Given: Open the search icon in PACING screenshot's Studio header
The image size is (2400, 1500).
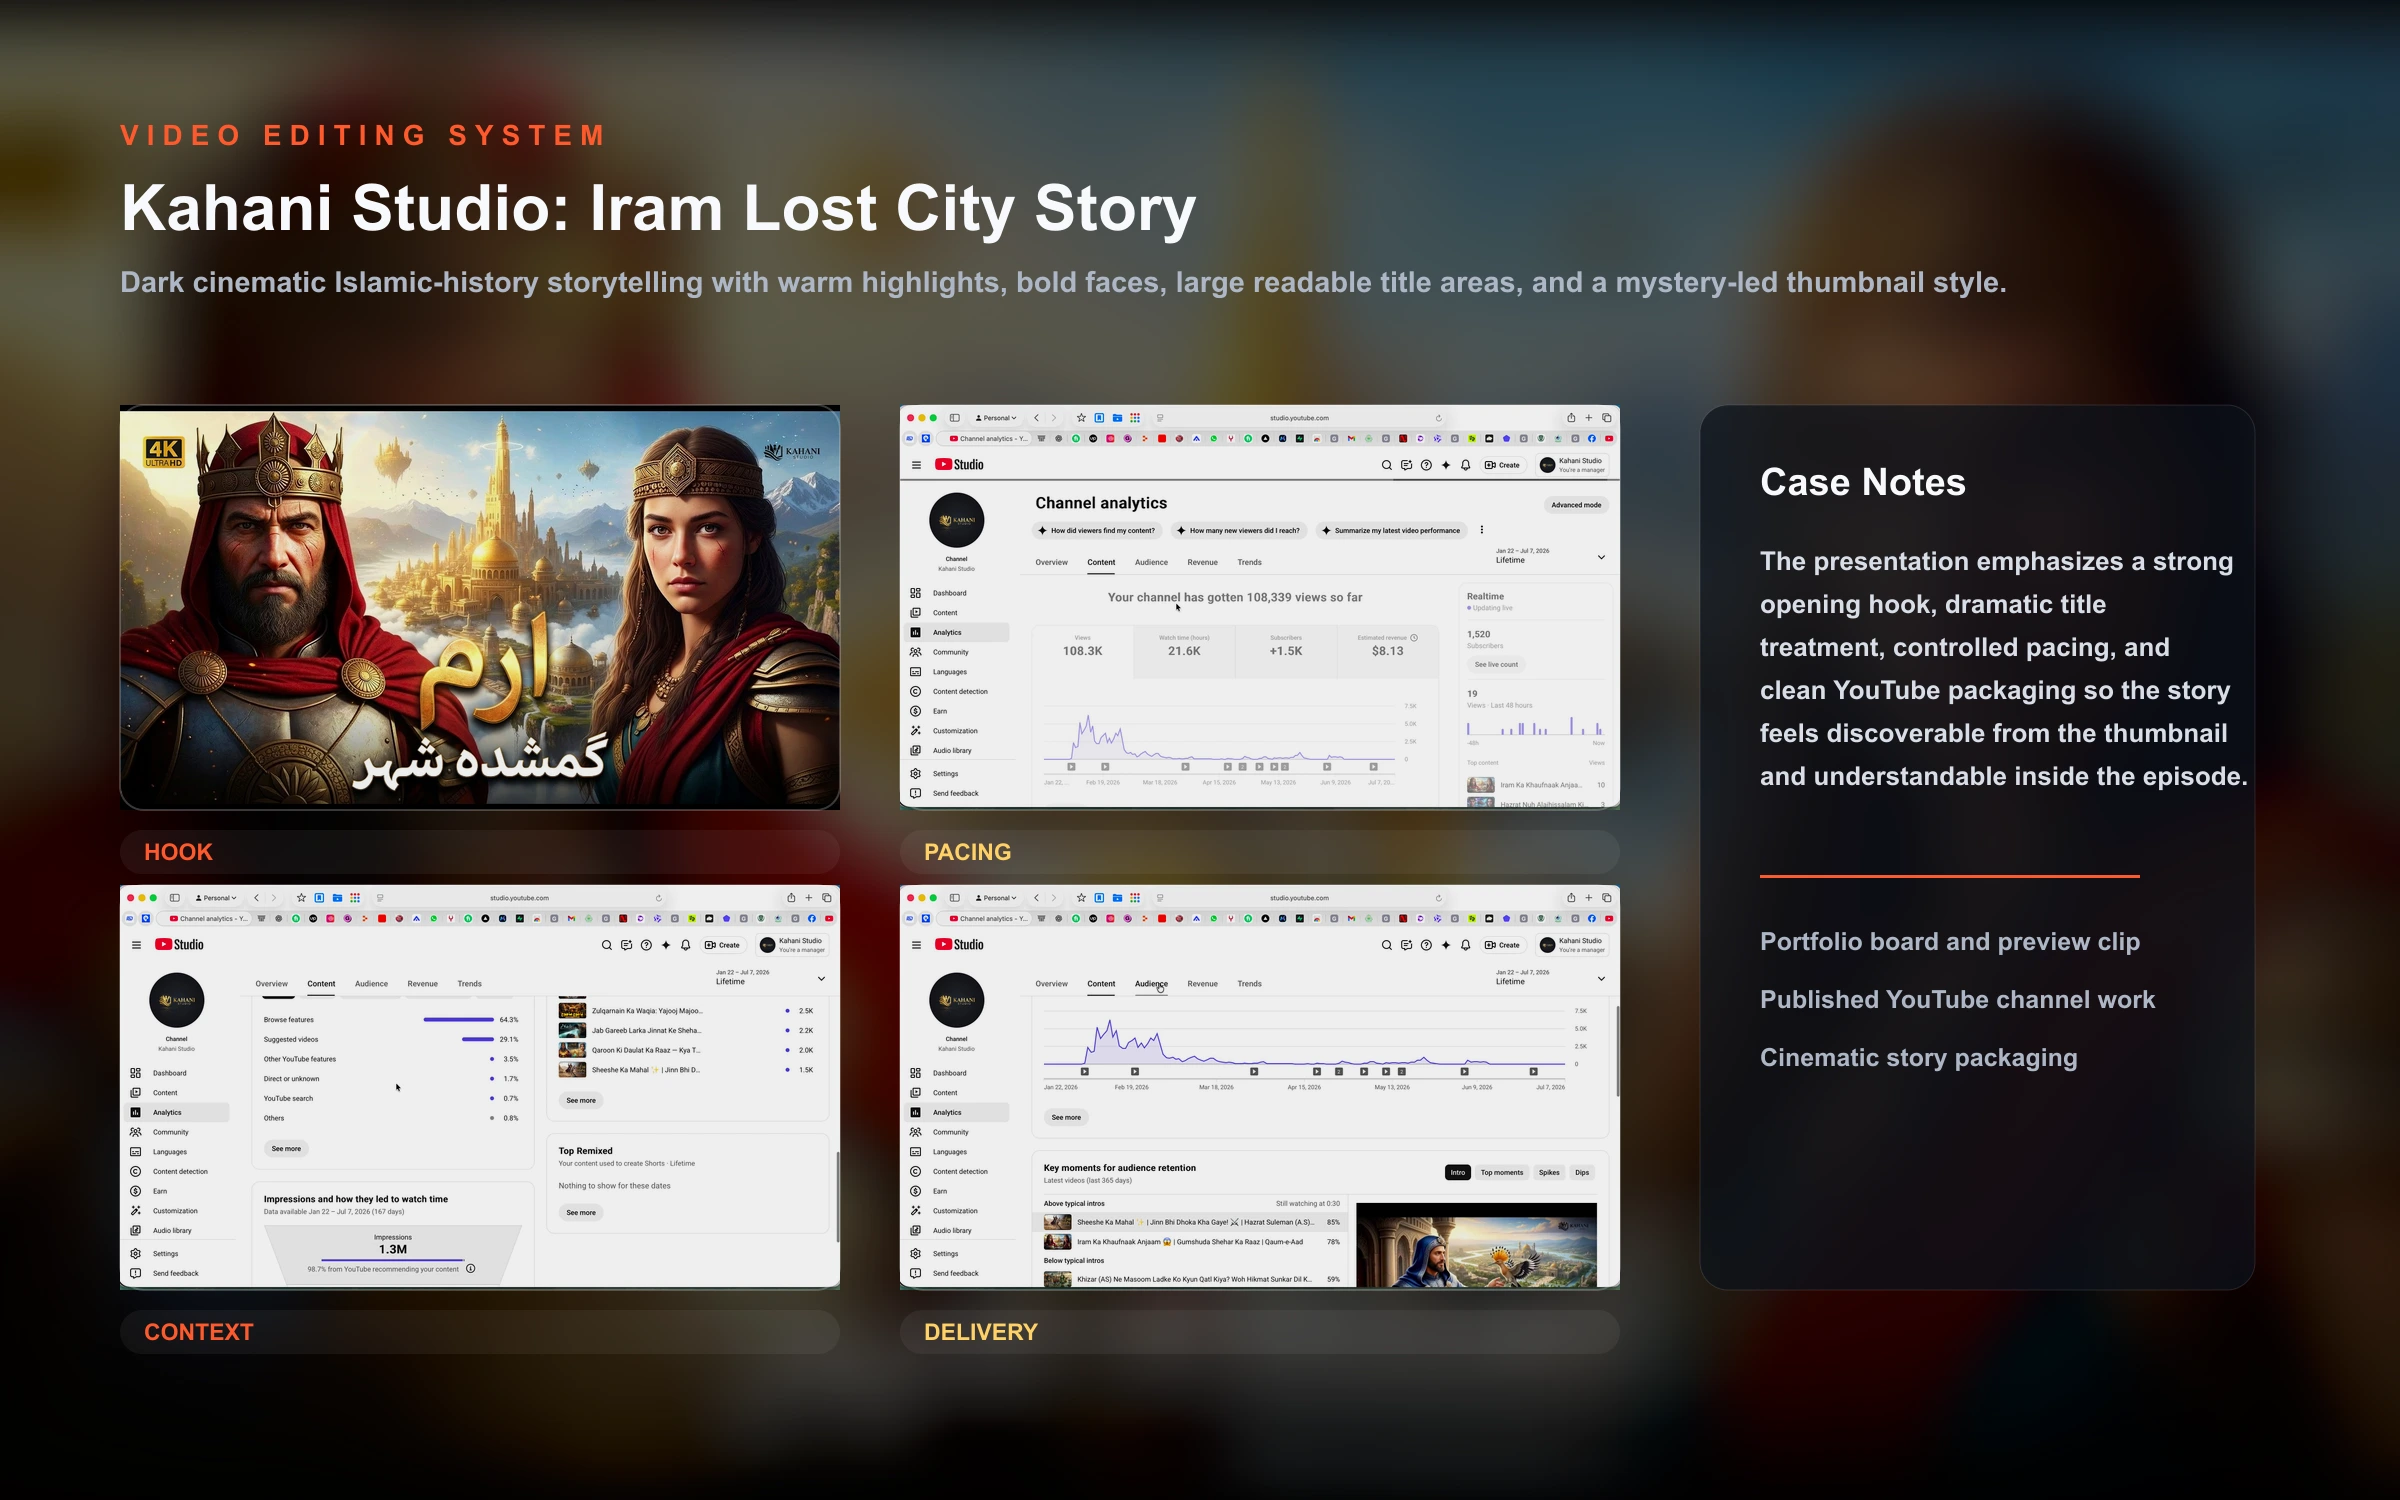Looking at the screenshot, I should (x=1386, y=465).
